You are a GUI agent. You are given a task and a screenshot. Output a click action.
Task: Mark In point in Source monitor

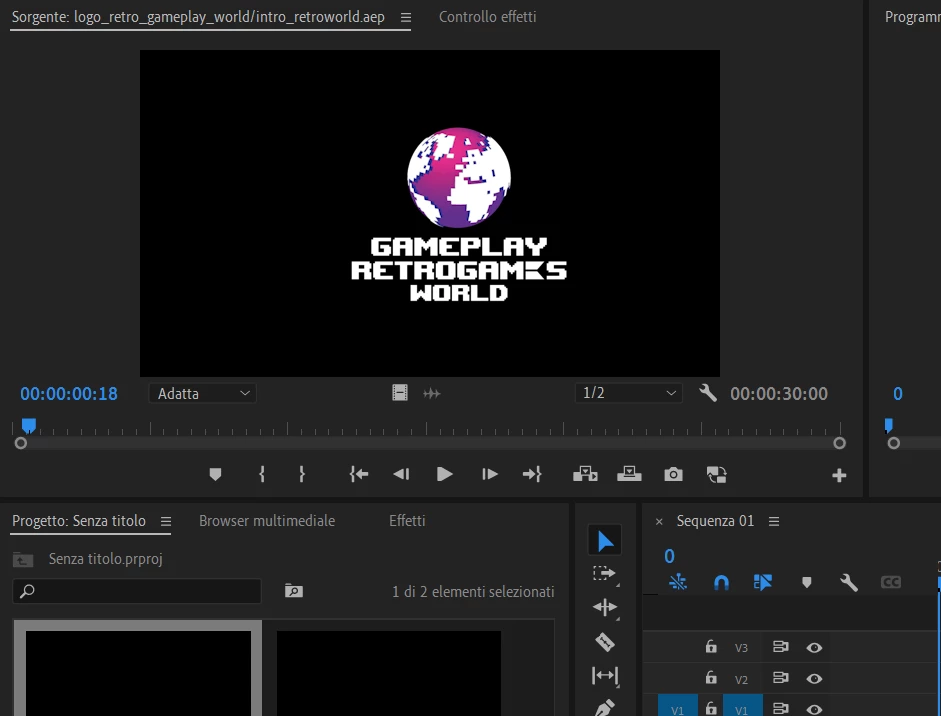262,475
